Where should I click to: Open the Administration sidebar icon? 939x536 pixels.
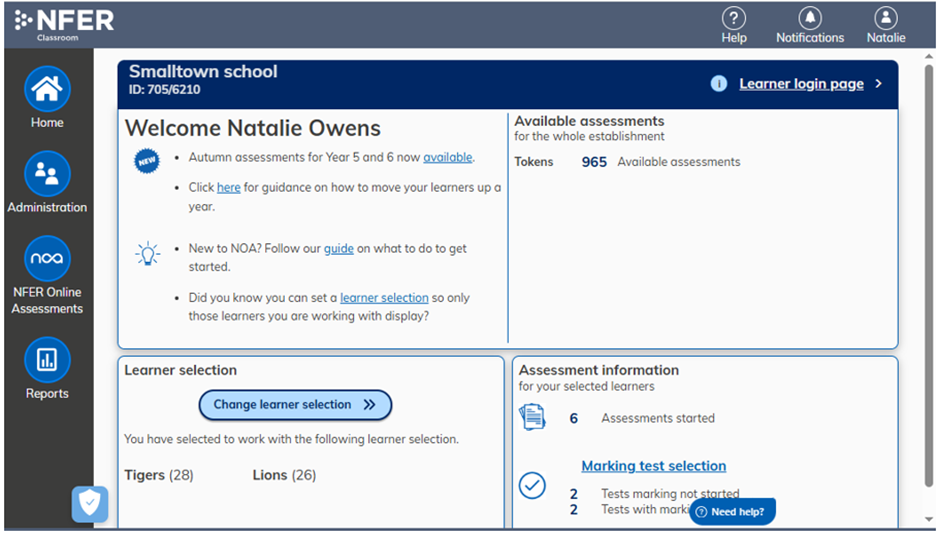(x=47, y=174)
